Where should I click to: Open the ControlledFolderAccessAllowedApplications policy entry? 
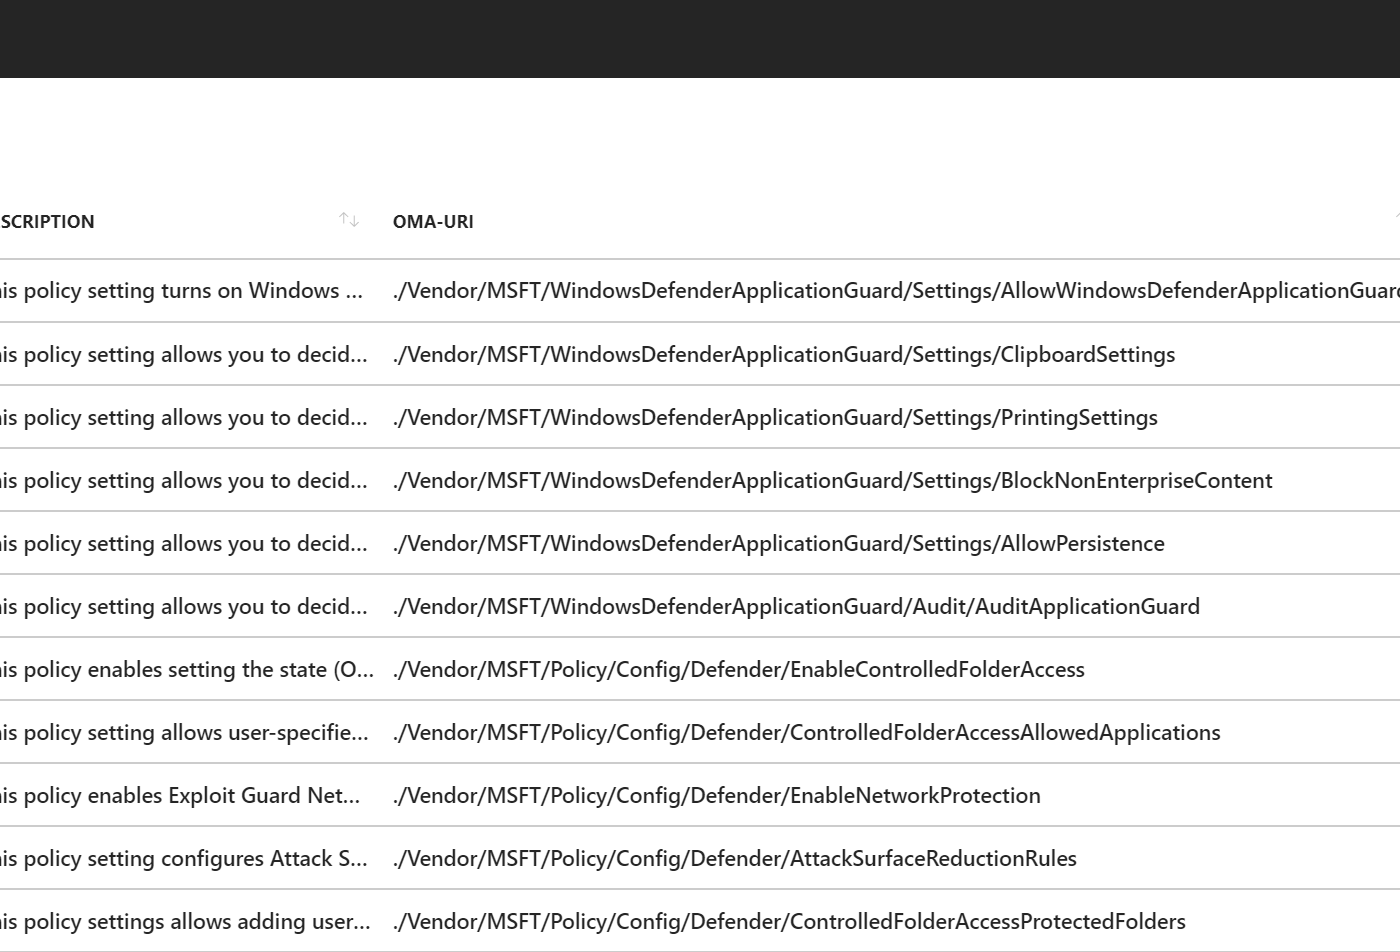[x=806, y=732]
